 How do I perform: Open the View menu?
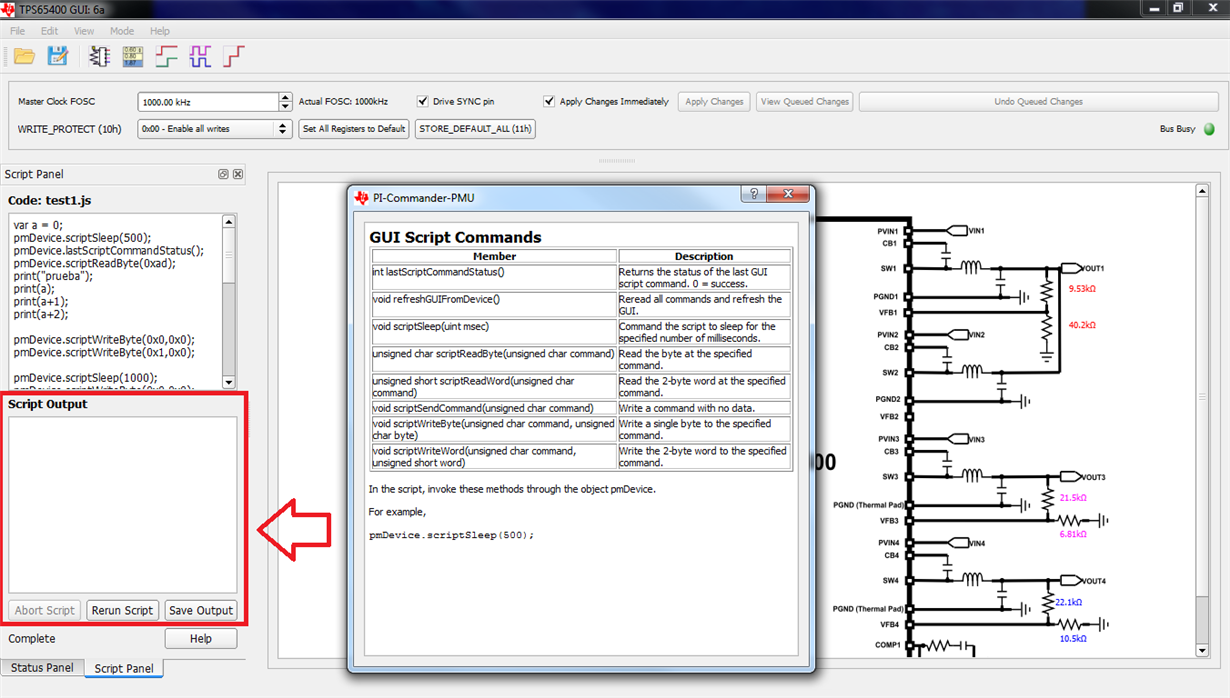[84, 31]
